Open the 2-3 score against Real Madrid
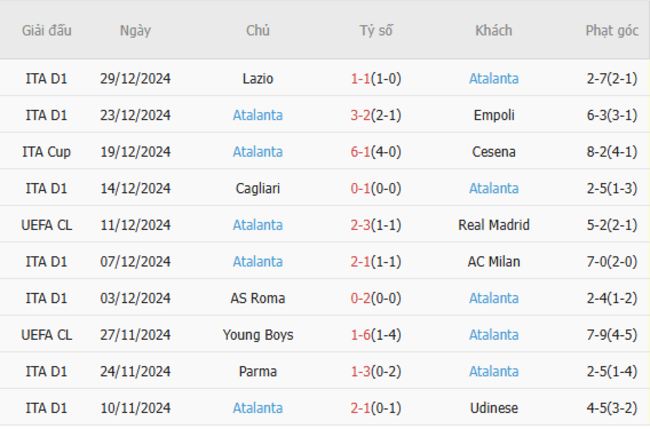The image size is (650, 429). coord(360,225)
